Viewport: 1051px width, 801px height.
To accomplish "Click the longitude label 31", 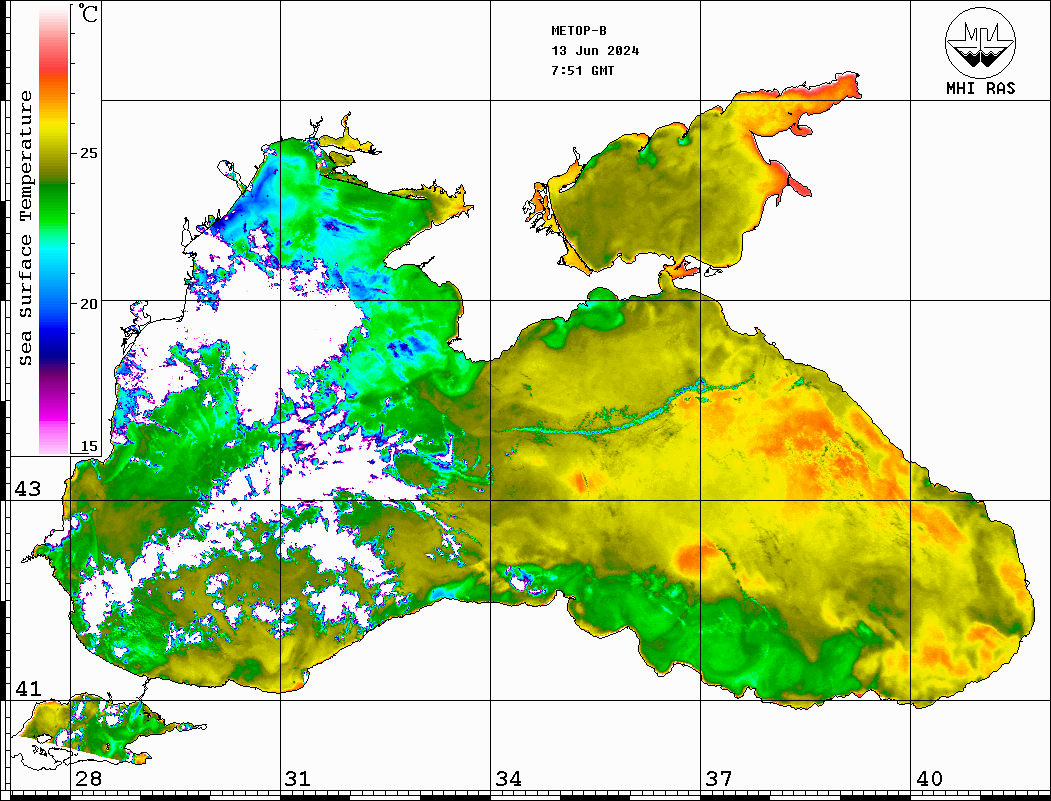I will 298,779.
